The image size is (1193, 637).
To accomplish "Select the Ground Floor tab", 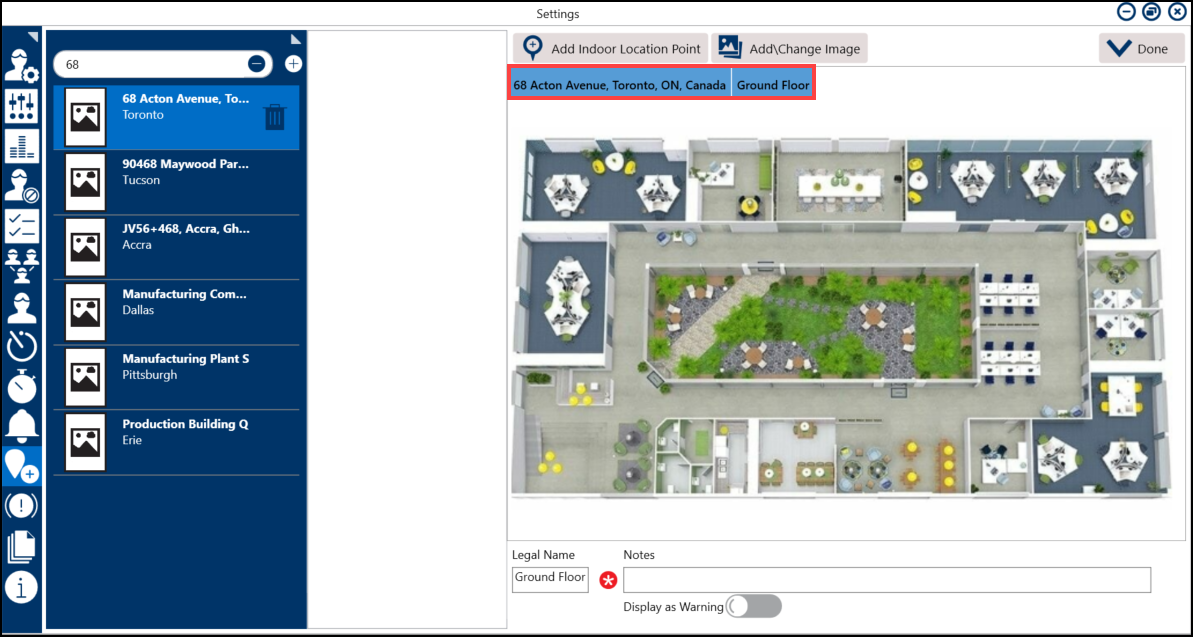I will (773, 85).
